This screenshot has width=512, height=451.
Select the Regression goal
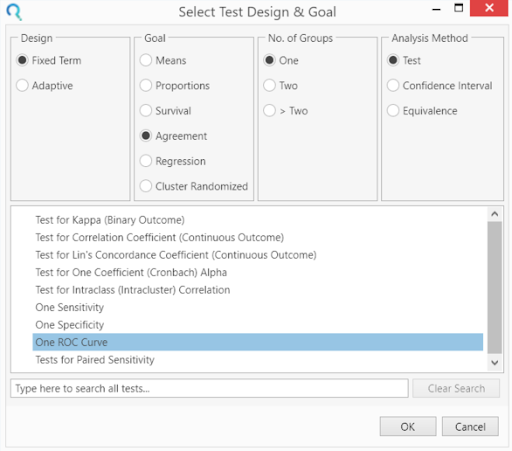click(x=146, y=161)
